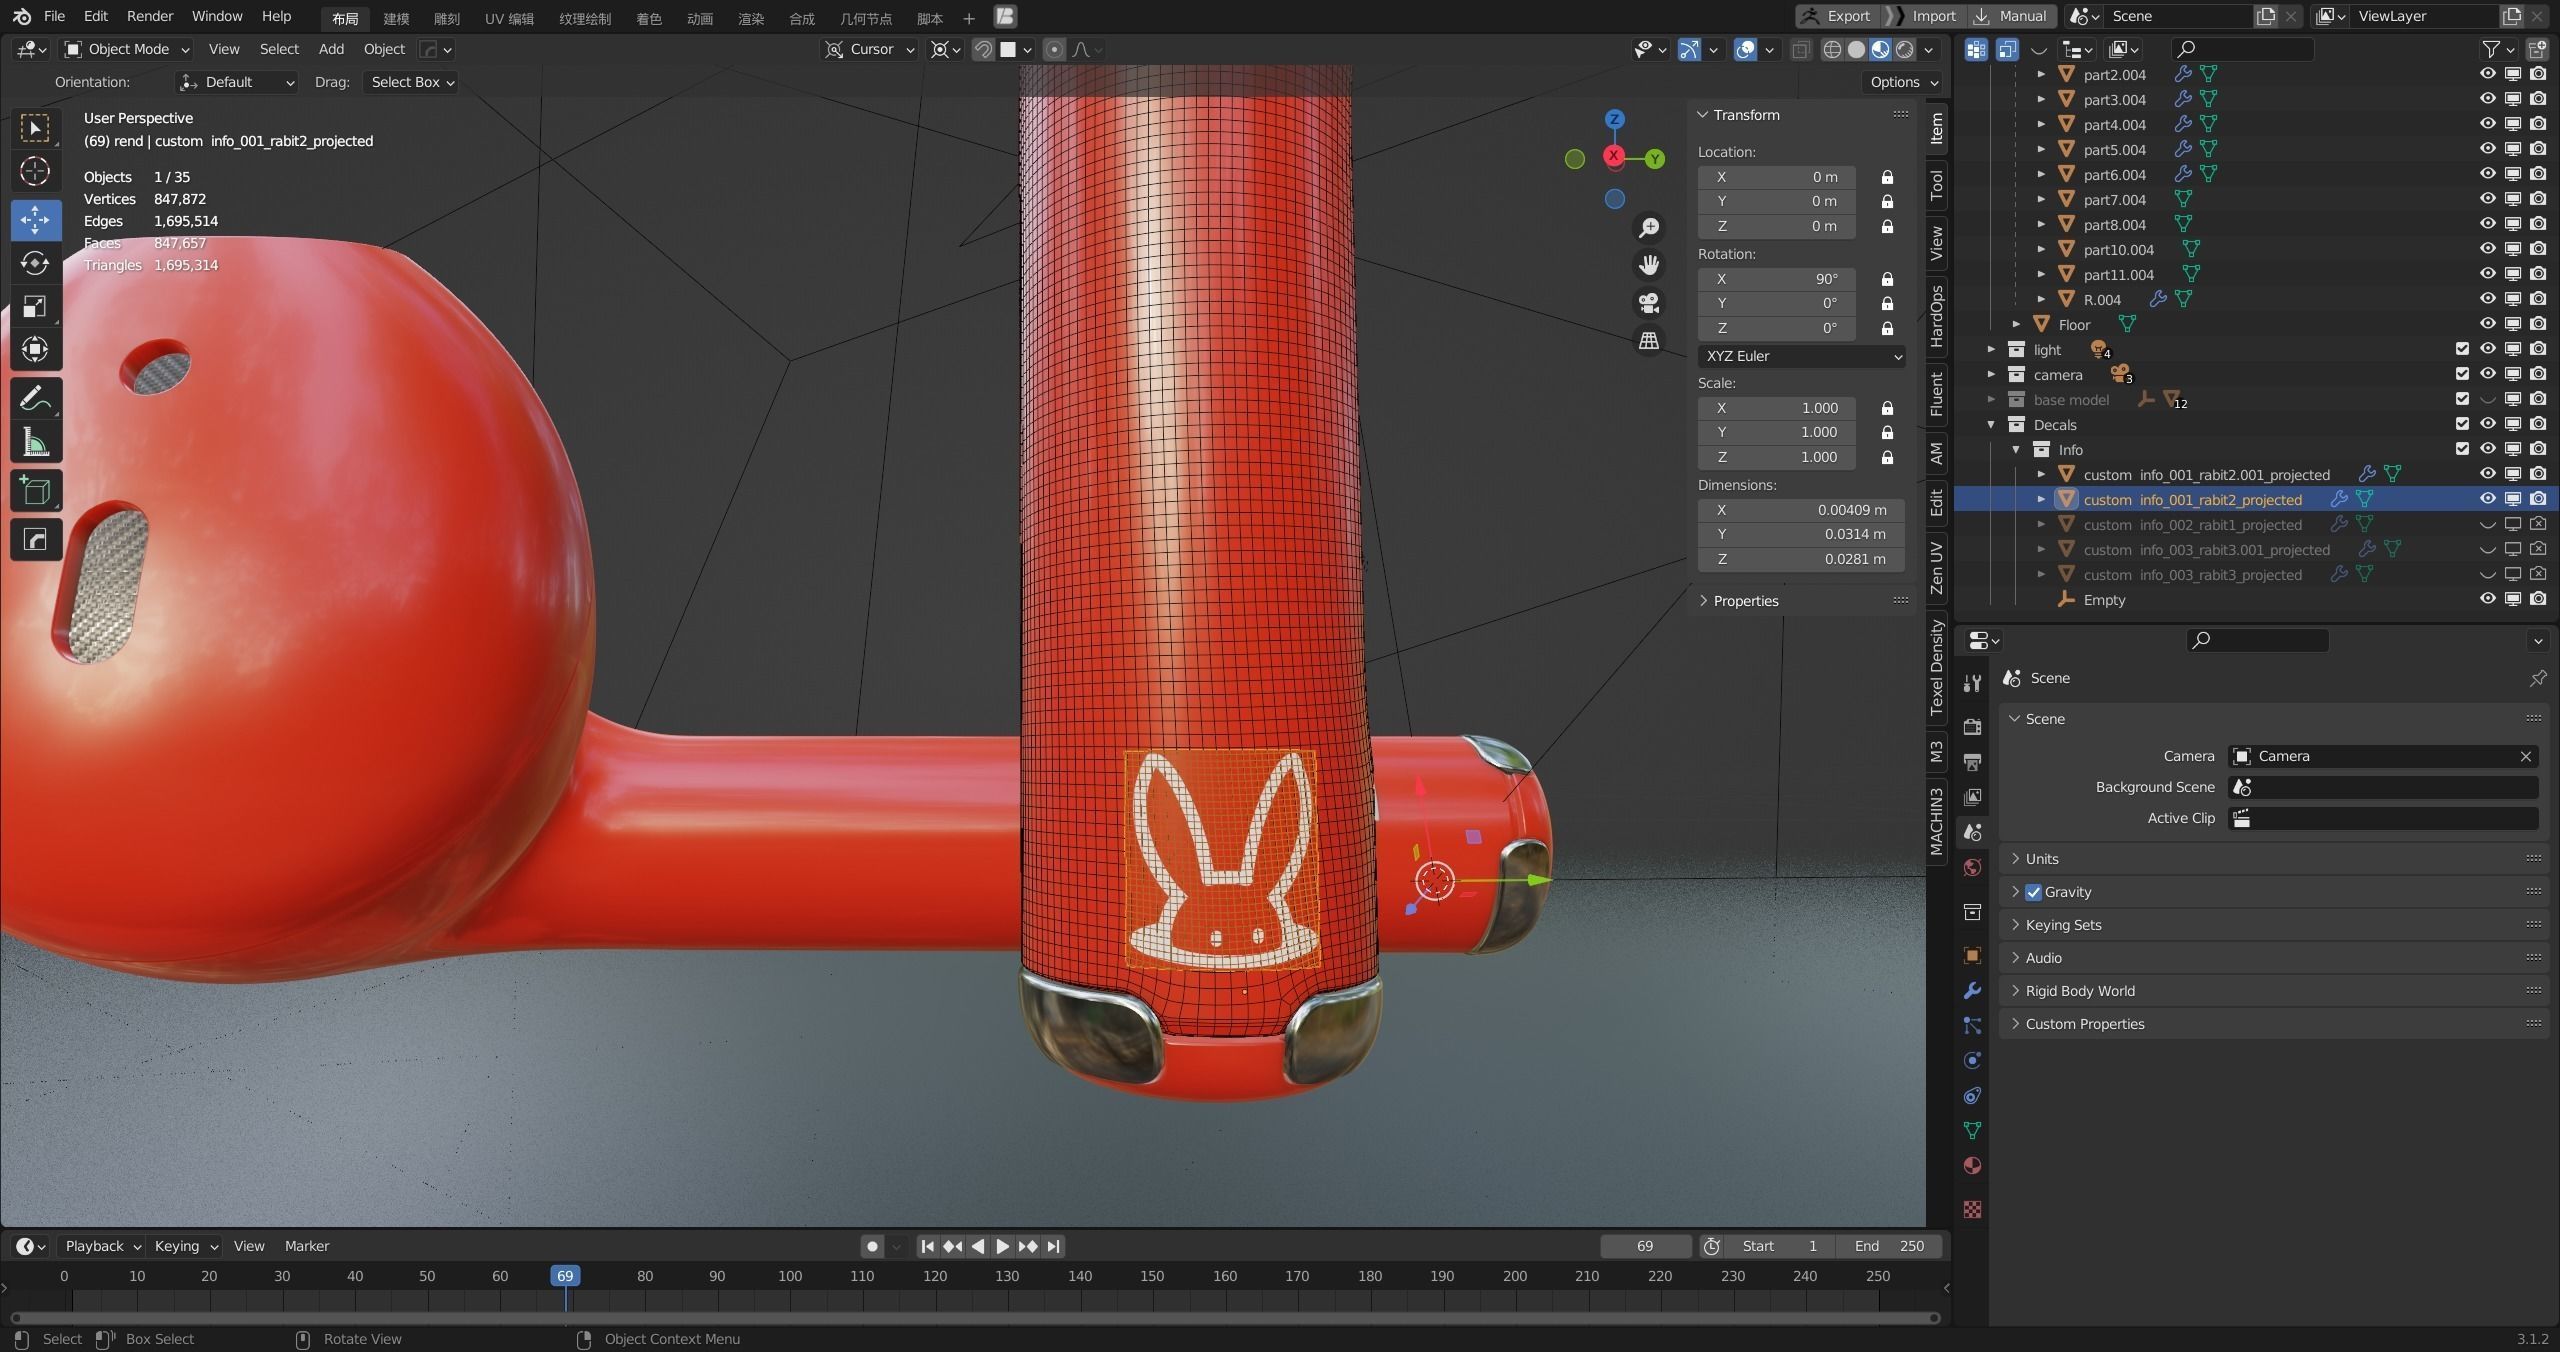
Task: Click the camera view icon
Action: click(1649, 303)
